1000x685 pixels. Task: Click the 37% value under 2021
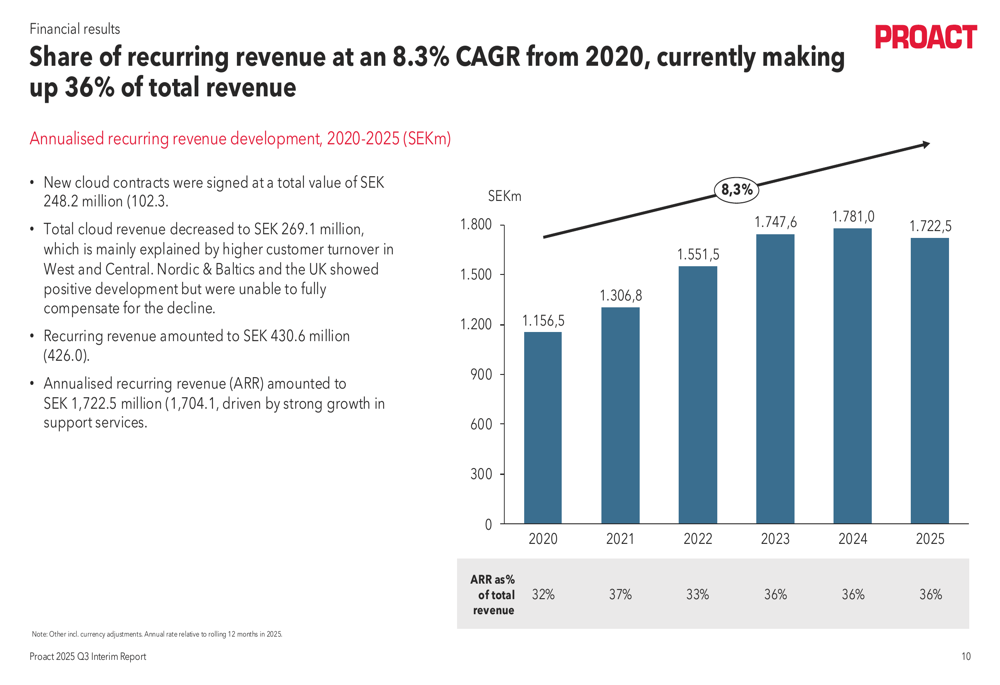[x=620, y=594]
